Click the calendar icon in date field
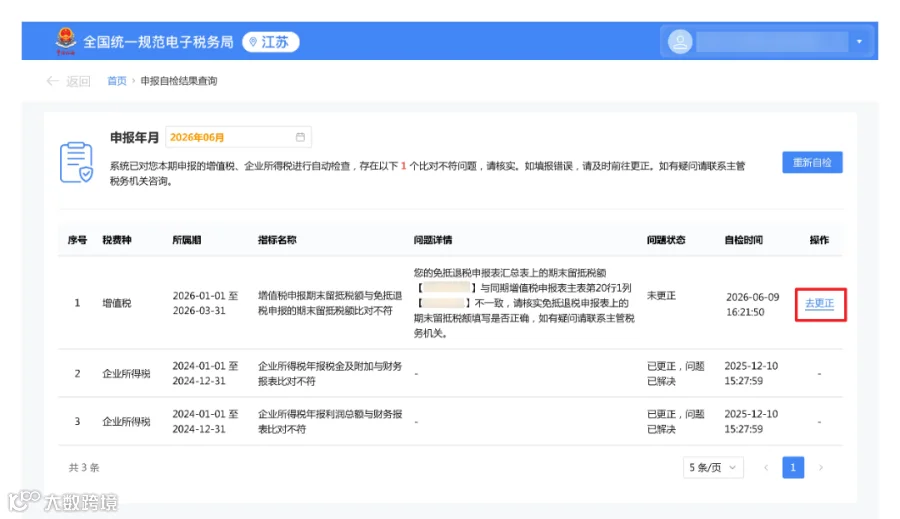Image resolution: width=900 pixels, height=519 pixels. [x=300, y=137]
